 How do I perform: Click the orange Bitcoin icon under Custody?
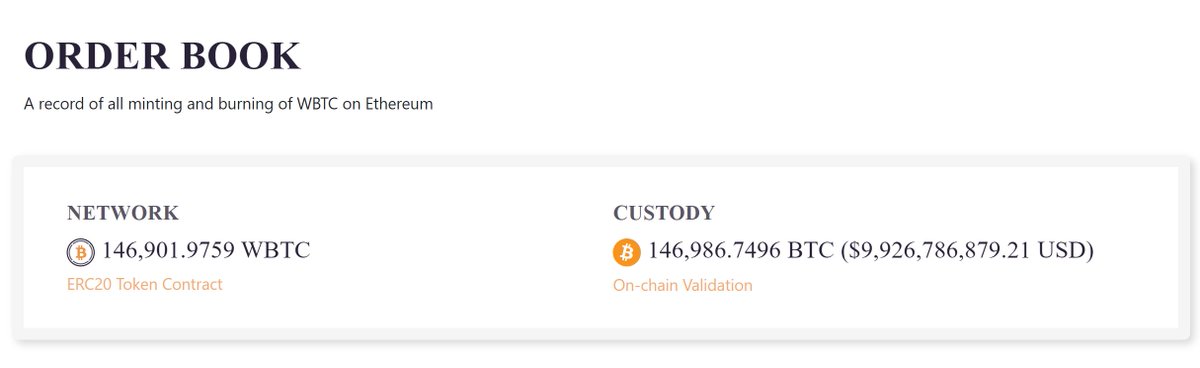pyautogui.click(x=626, y=252)
